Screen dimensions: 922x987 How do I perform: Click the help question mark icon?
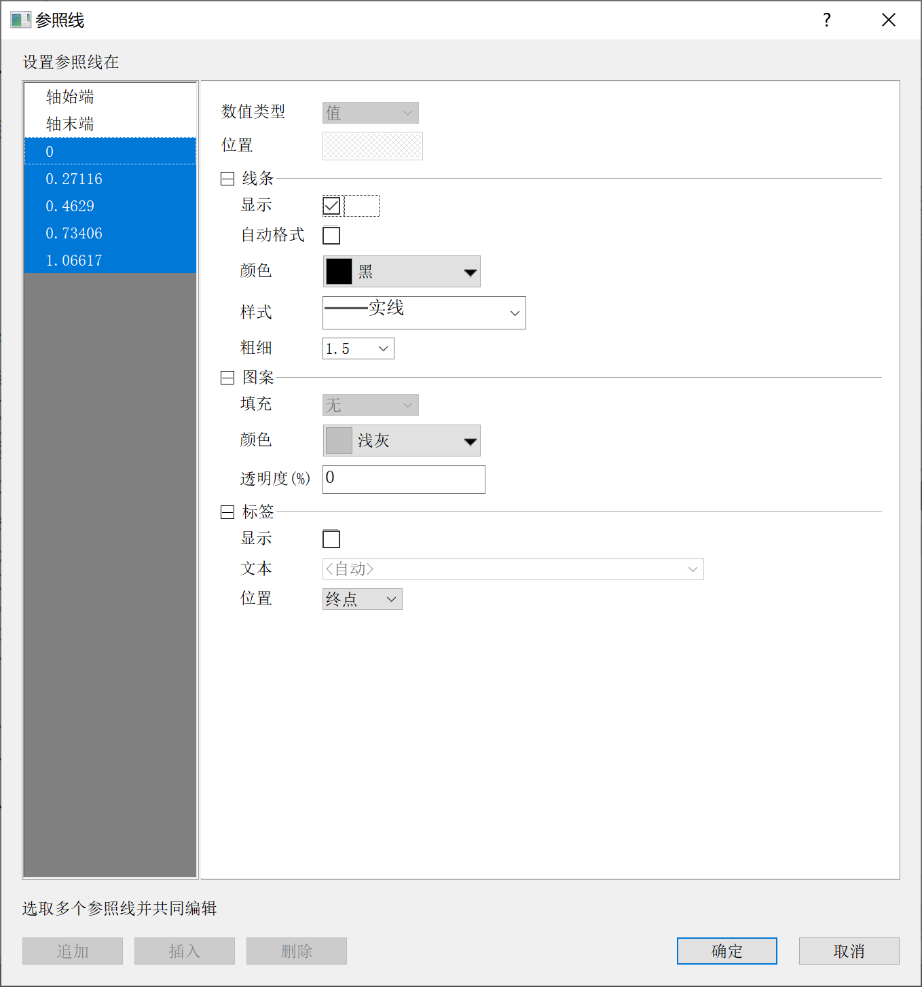[826, 20]
